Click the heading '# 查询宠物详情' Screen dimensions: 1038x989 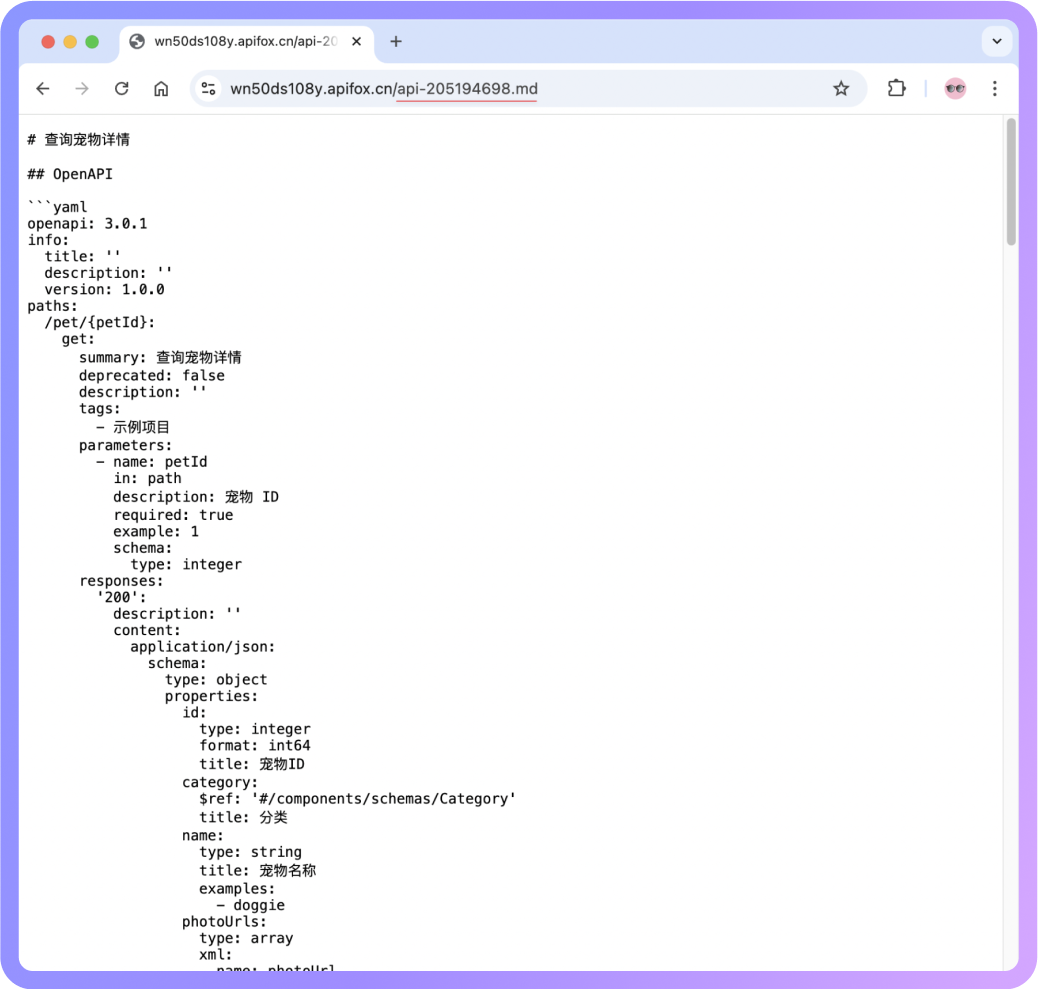pyautogui.click(x=79, y=140)
